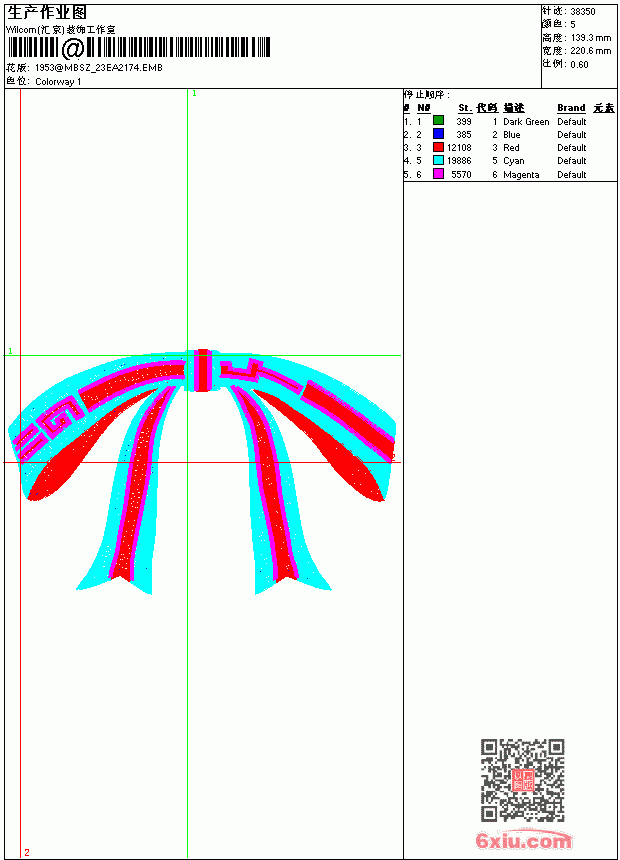620x860 pixels.
Task: Click the red center knot of the bow
Action: pyautogui.click(x=204, y=370)
